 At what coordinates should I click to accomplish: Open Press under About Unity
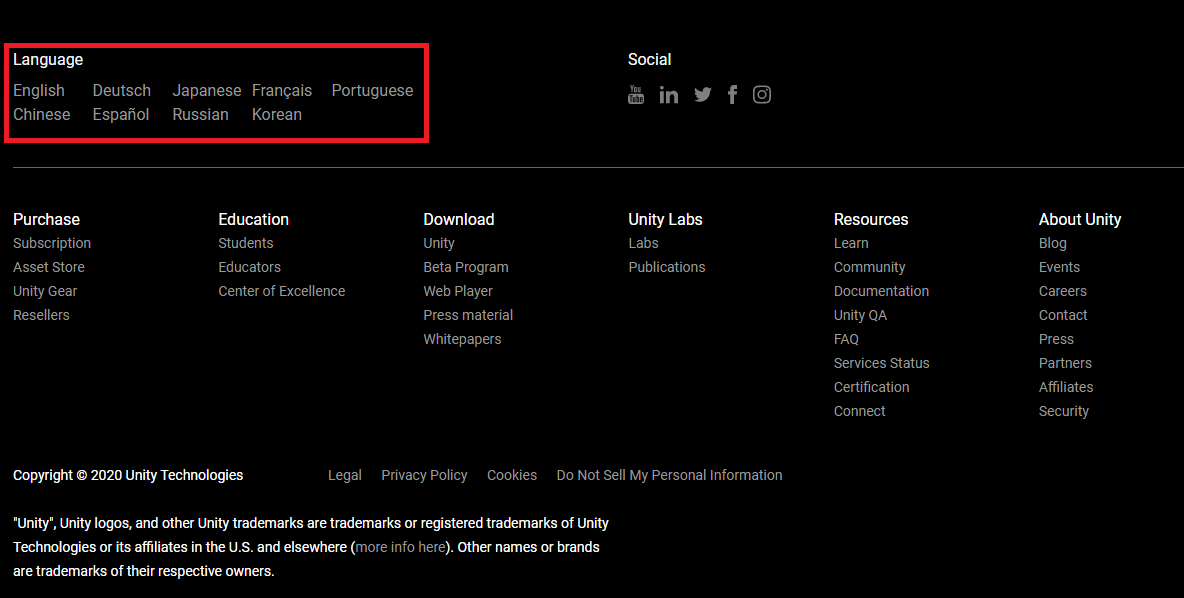[x=1056, y=340]
